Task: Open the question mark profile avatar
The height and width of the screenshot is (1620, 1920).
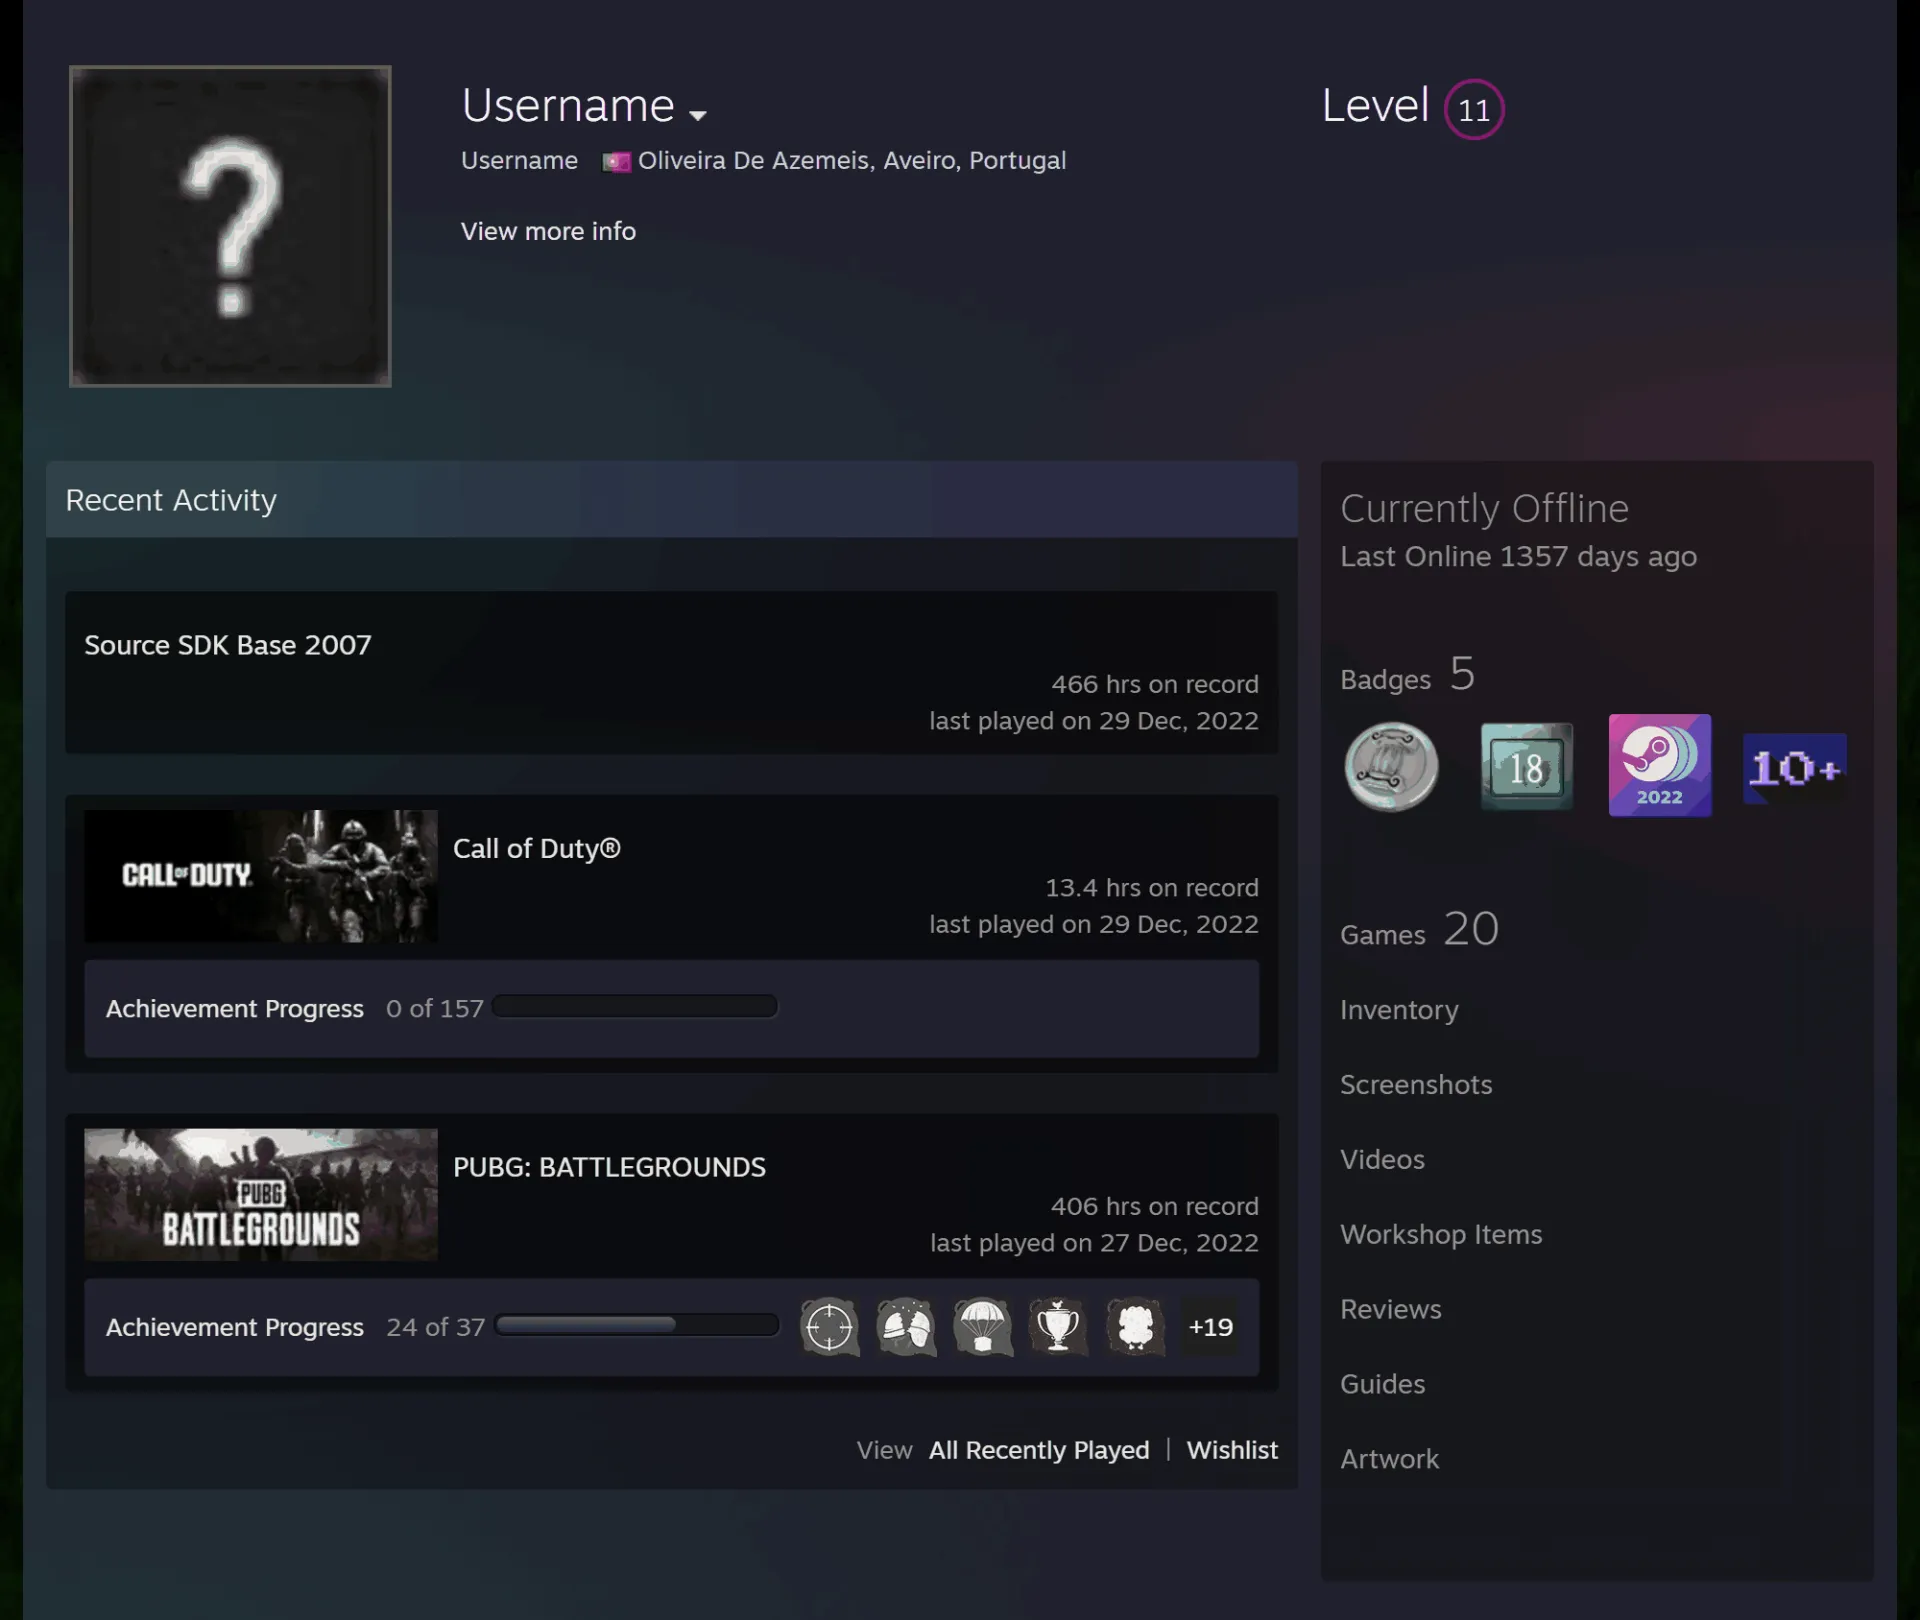Action: (x=230, y=226)
